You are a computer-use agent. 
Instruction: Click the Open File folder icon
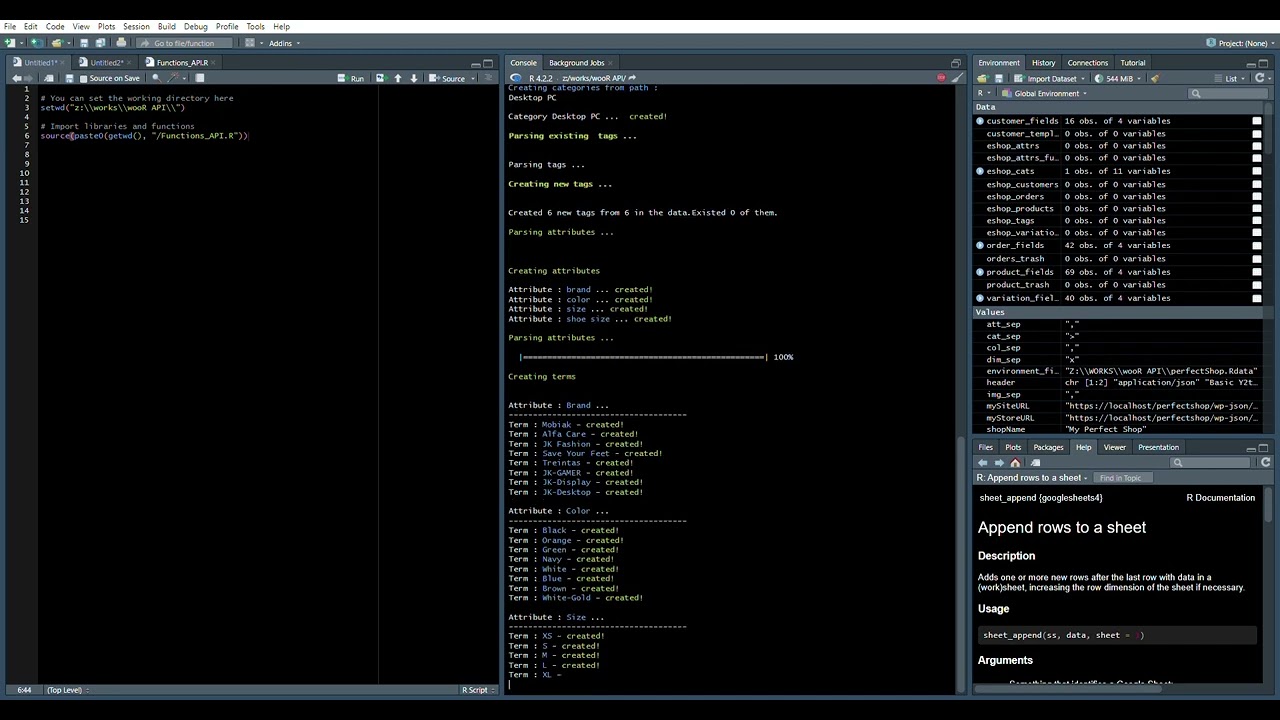pos(57,43)
